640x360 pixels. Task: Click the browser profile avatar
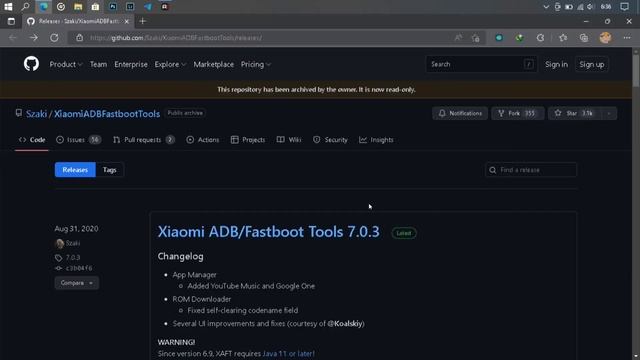pyautogui.click(x=605, y=38)
